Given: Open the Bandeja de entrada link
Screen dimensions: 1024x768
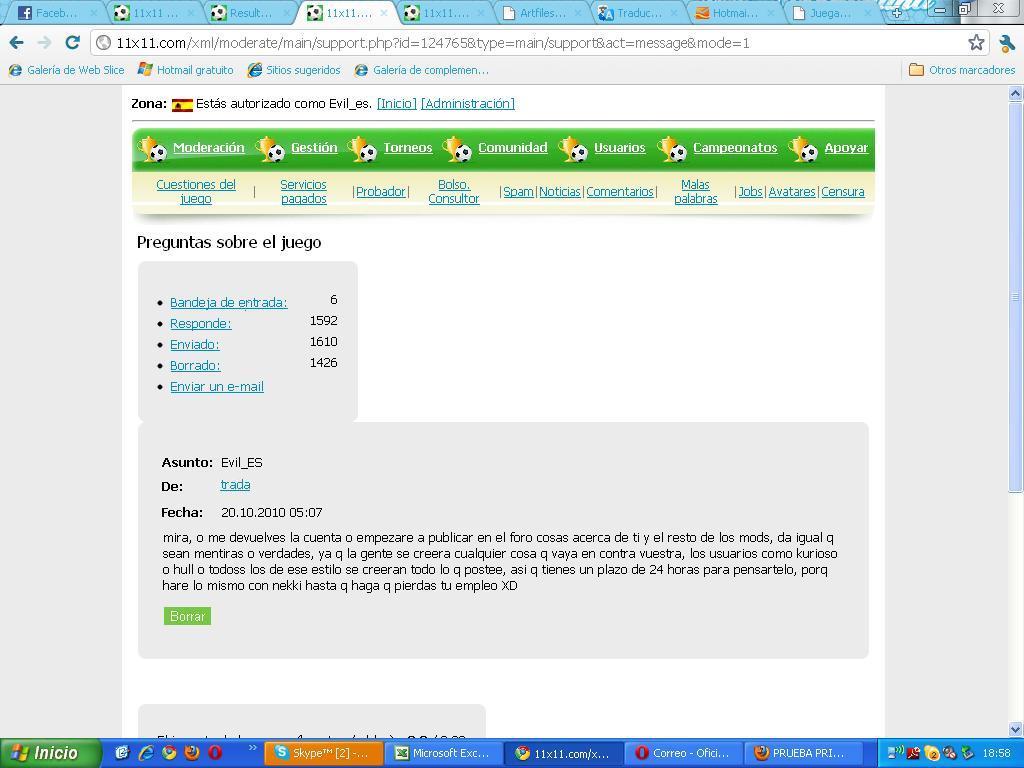Looking at the screenshot, I should tap(228, 302).
